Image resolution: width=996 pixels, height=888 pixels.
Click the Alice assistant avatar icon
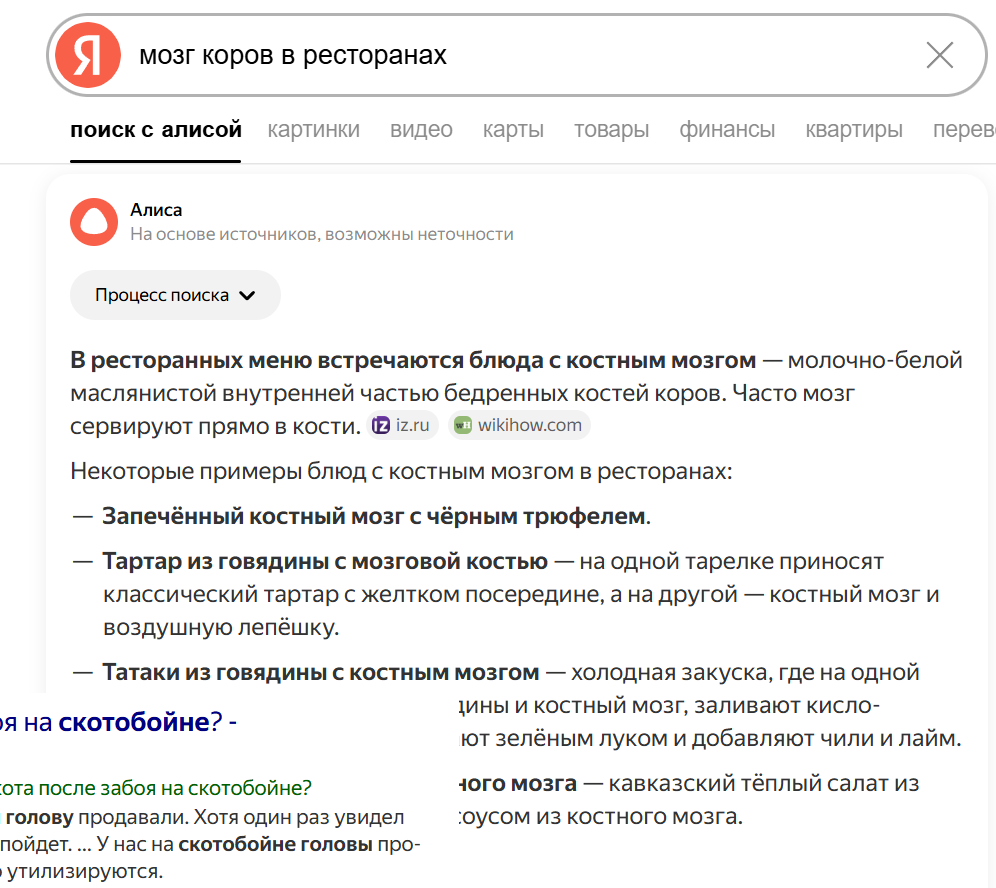coord(94,222)
